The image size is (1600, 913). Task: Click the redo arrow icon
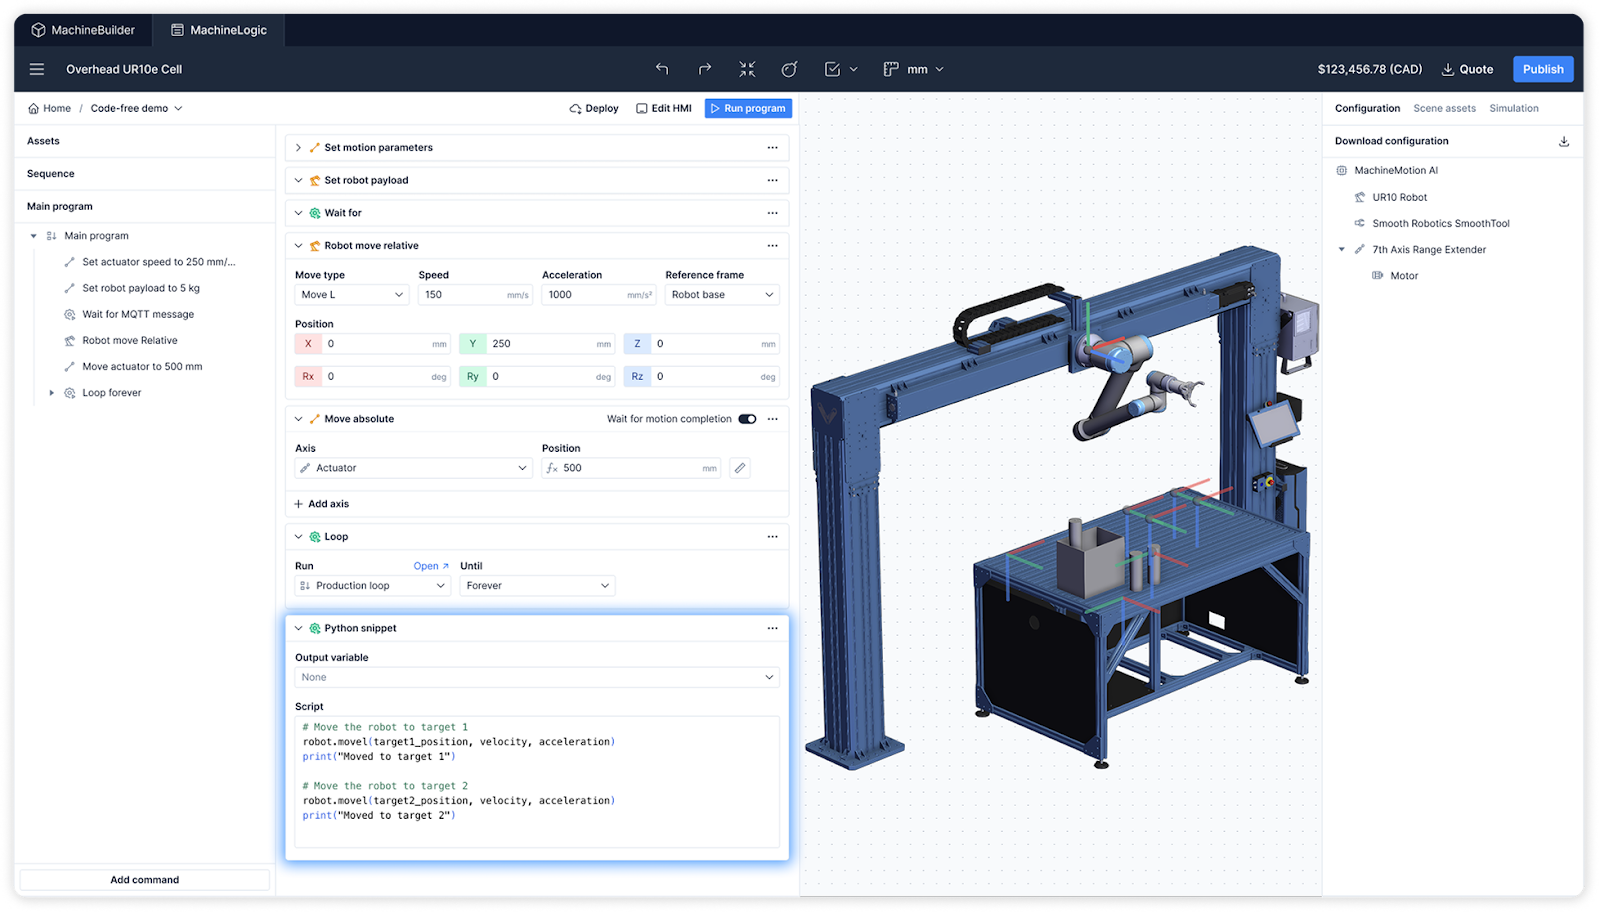705,69
